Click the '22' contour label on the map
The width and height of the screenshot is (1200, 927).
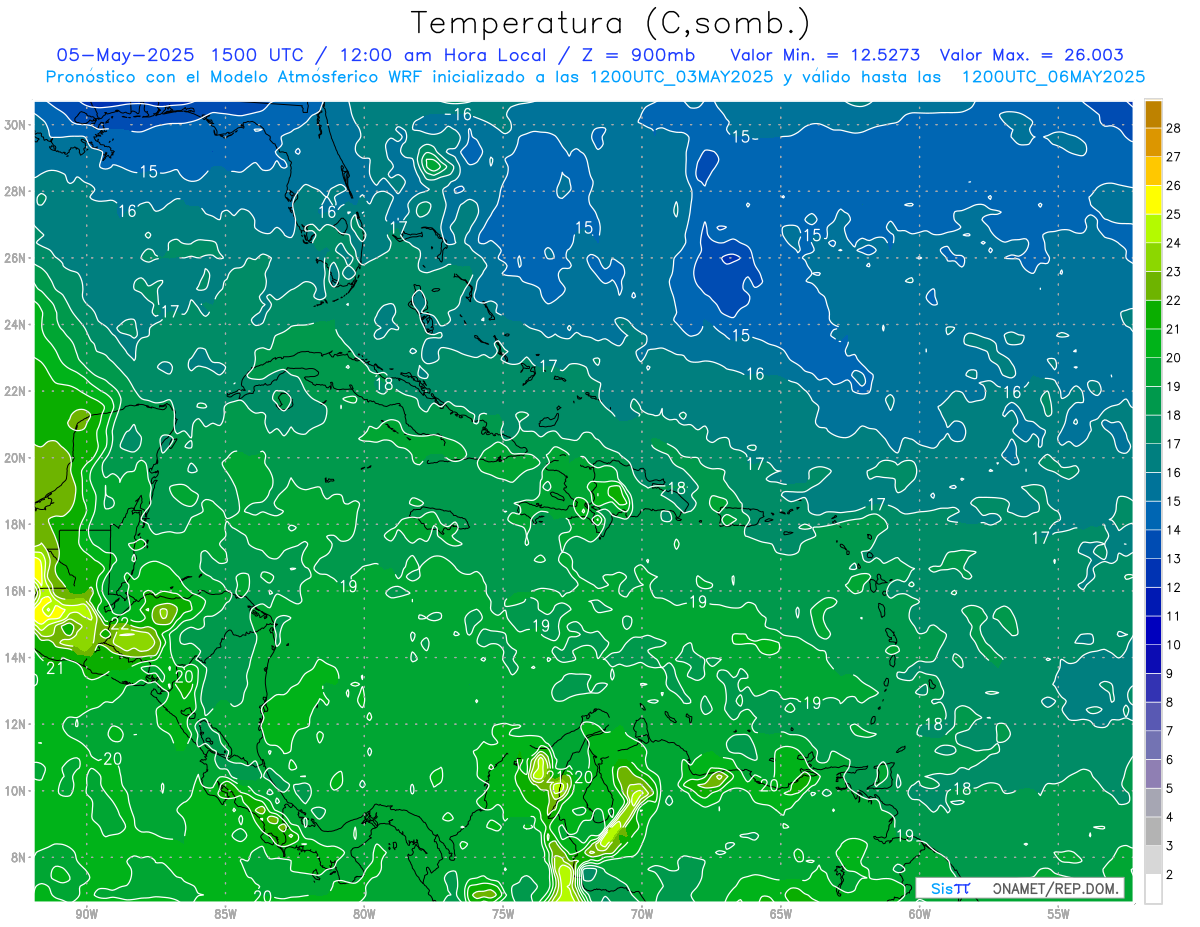(x=119, y=624)
